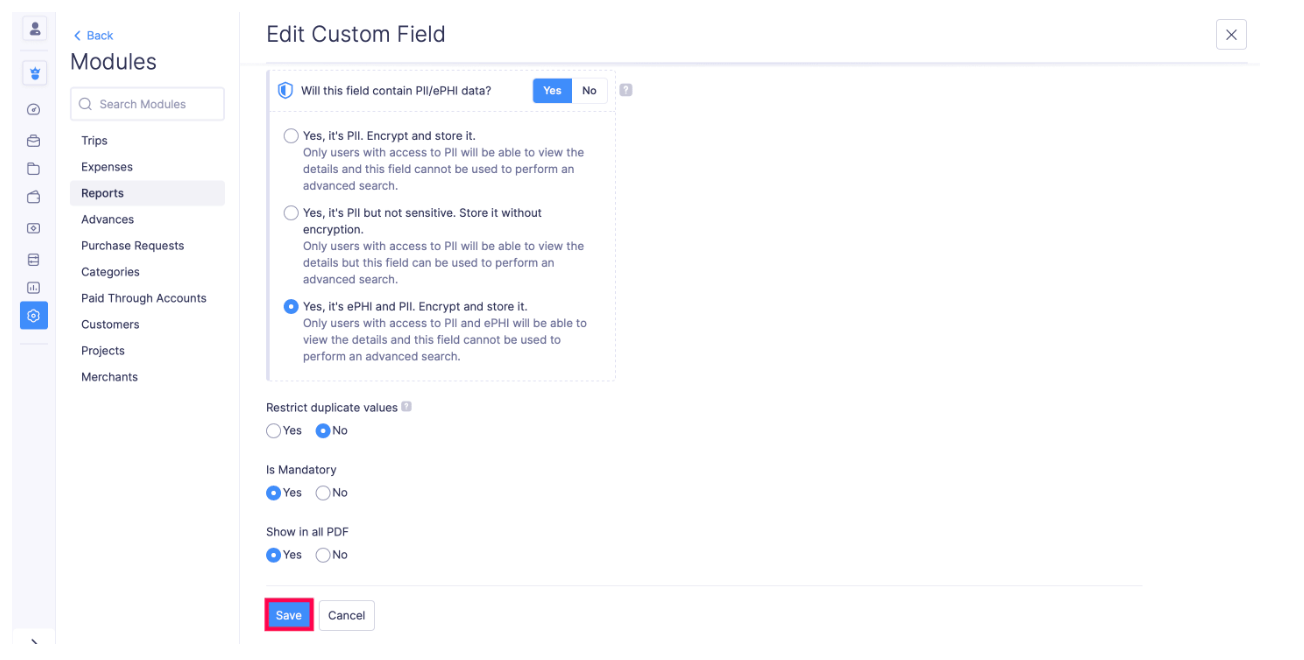This screenshot has width=1304, height=660.
Task: Open the briefcase trips icon in sidebar
Action: [x=34, y=141]
